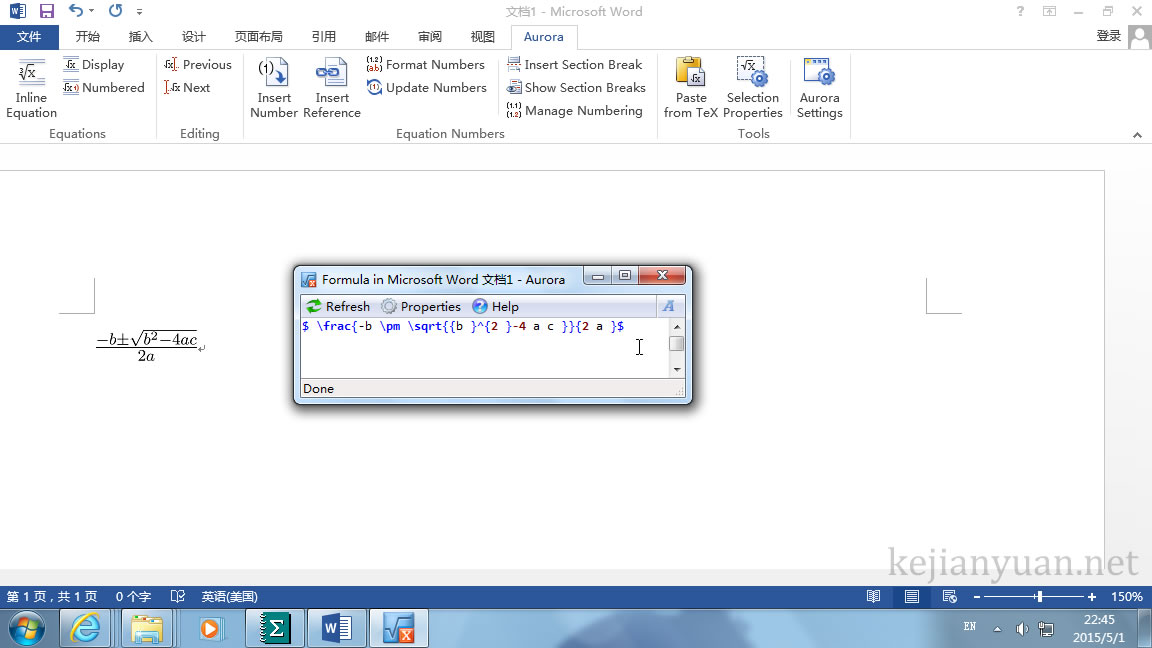This screenshot has height=648, width=1152.
Task: Open Format Numbers
Action: coord(425,65)
